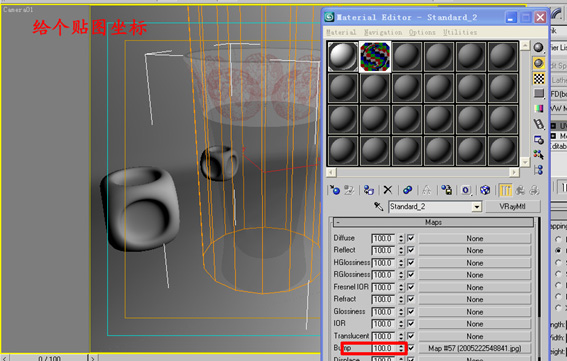
Task: Open the Standard_2 material name dropdown
Action: coord(477,207)
